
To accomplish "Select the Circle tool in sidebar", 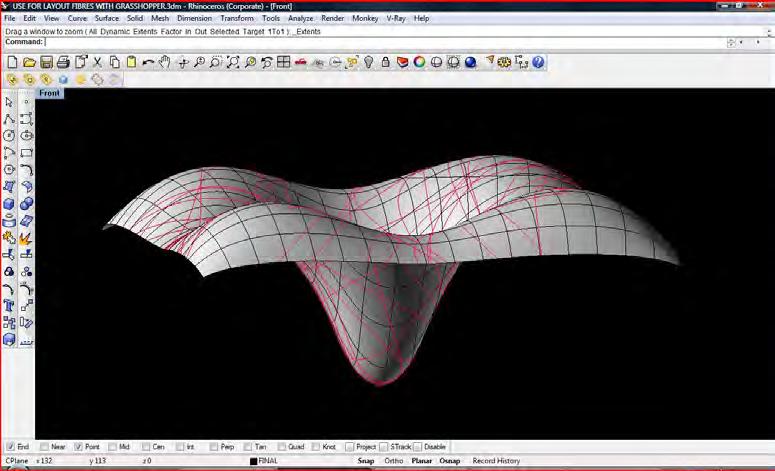I will (x=10, y=135).
